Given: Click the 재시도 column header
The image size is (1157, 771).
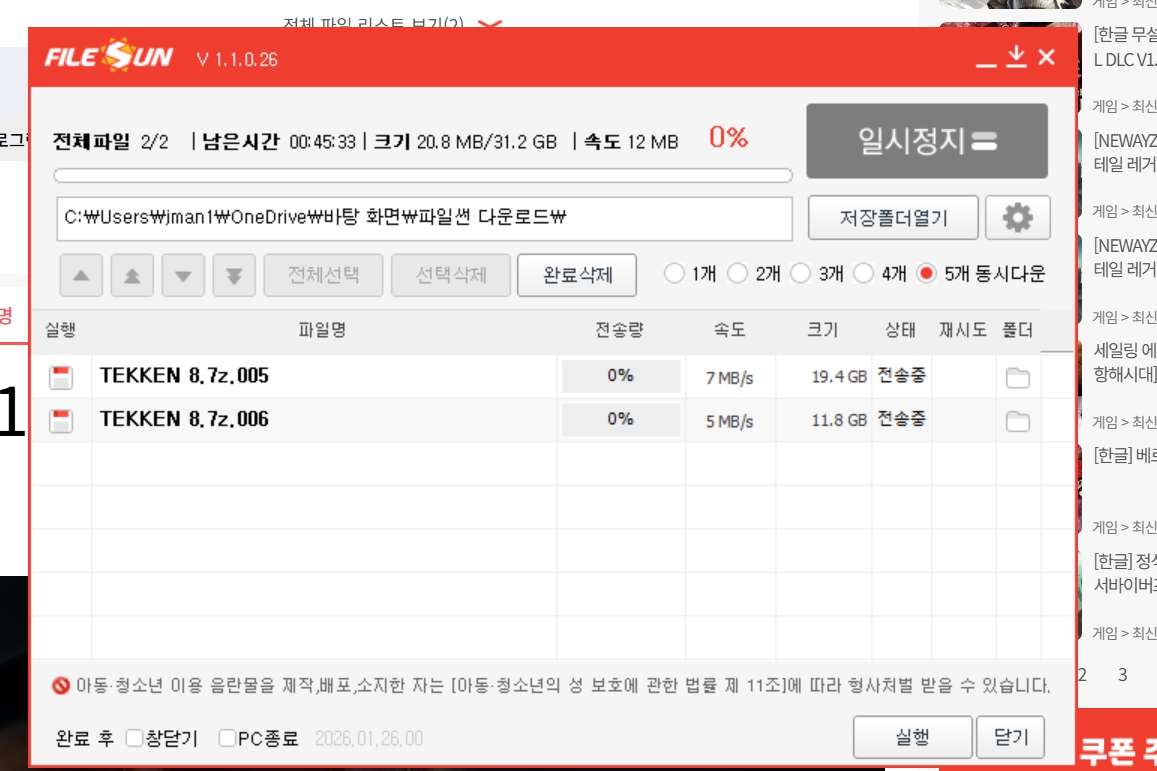Looking at the screenshot, I should coord(962,330).
